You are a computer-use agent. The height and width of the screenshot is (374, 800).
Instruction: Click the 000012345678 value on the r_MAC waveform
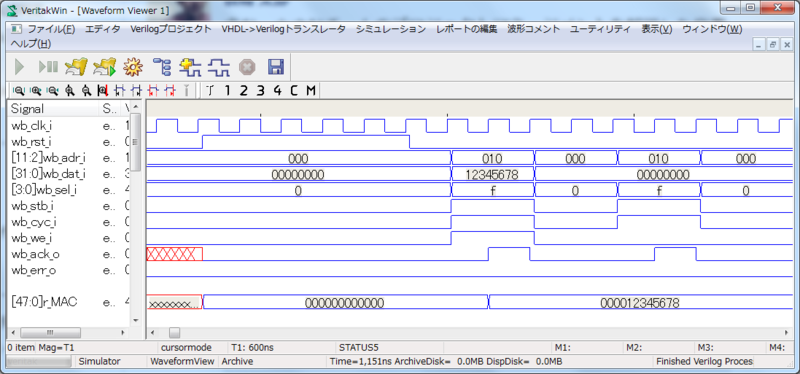click(x=639, y=303)
